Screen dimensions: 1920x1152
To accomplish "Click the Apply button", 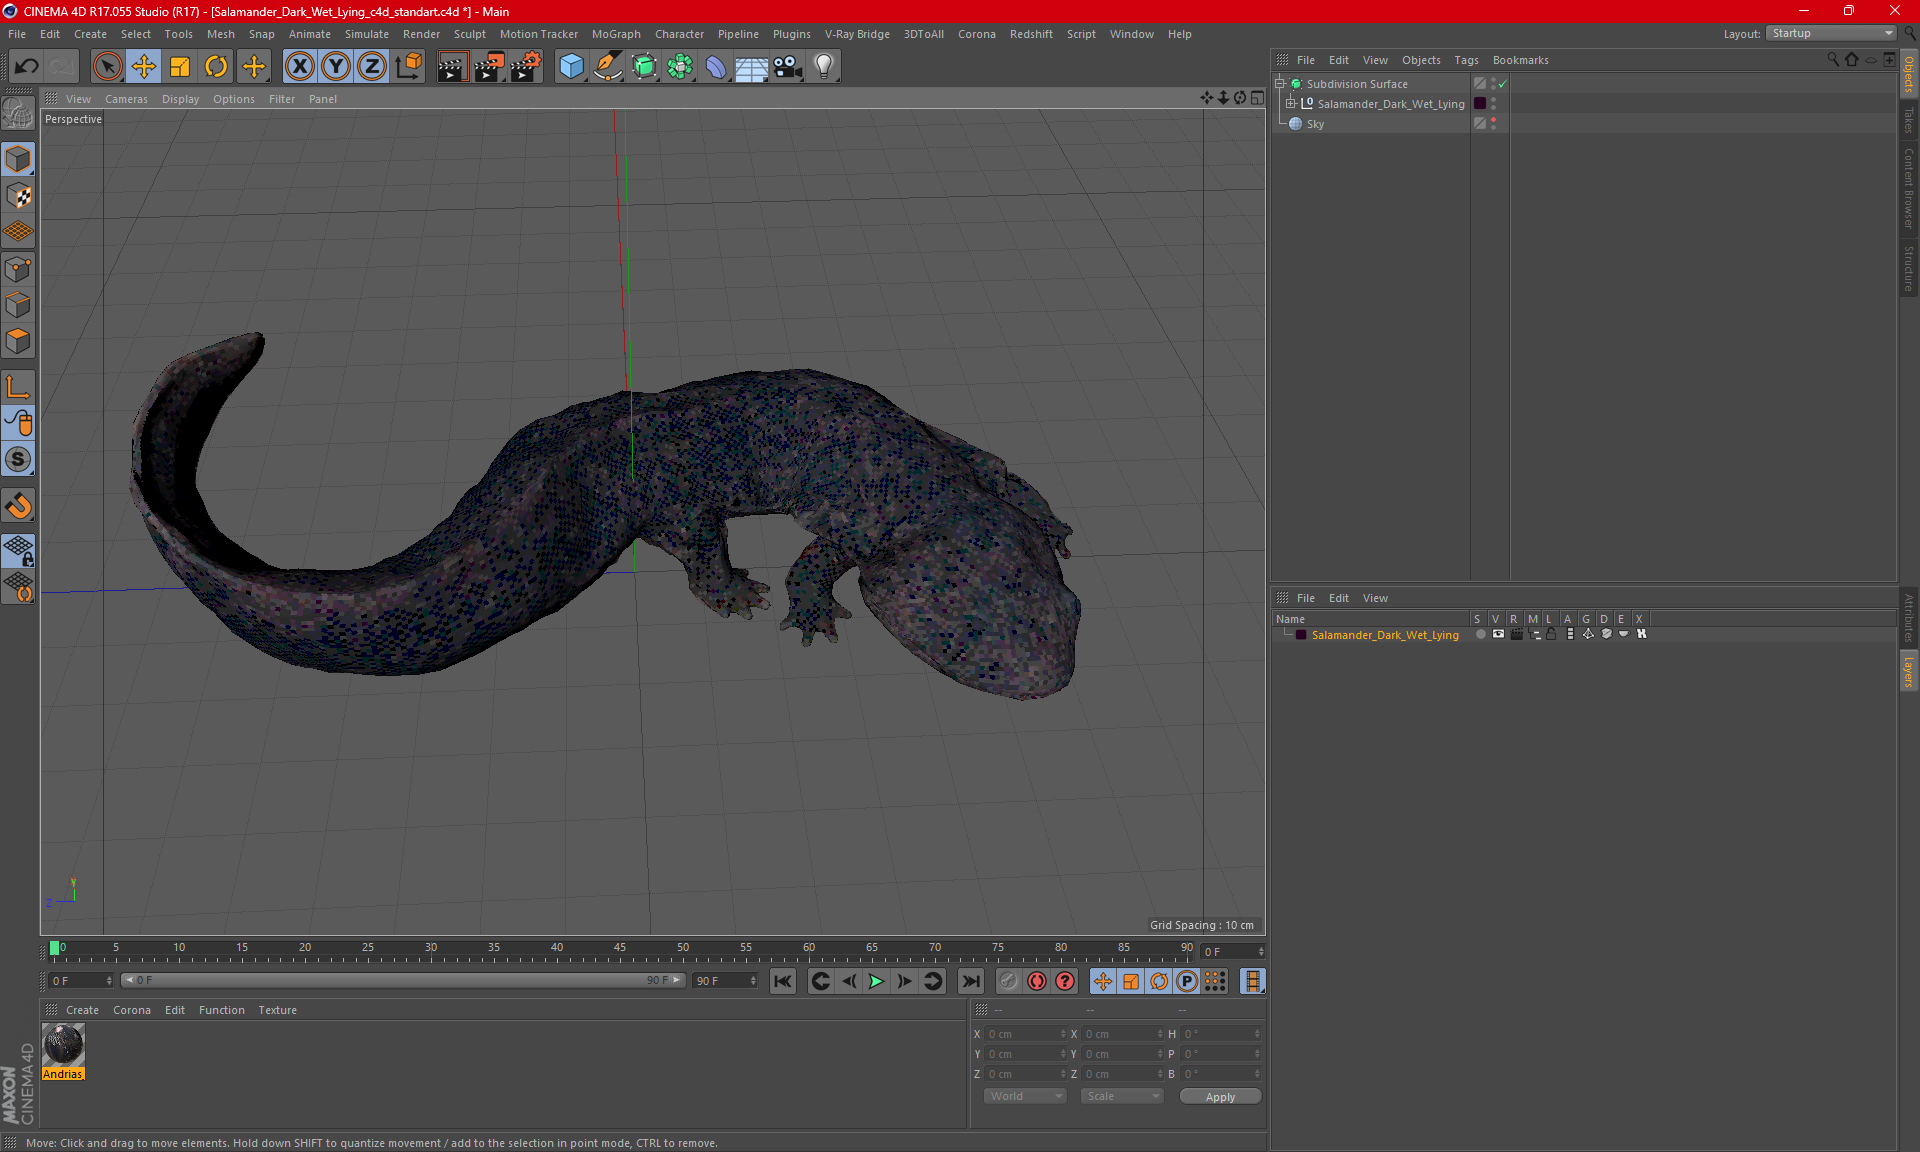I will 1220,1097.
